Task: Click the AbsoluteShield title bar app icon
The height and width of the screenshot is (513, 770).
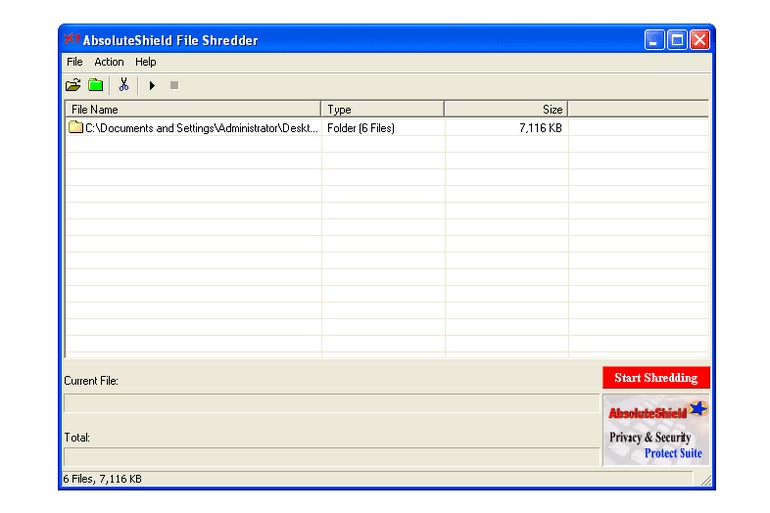Action: coord(72,39)
